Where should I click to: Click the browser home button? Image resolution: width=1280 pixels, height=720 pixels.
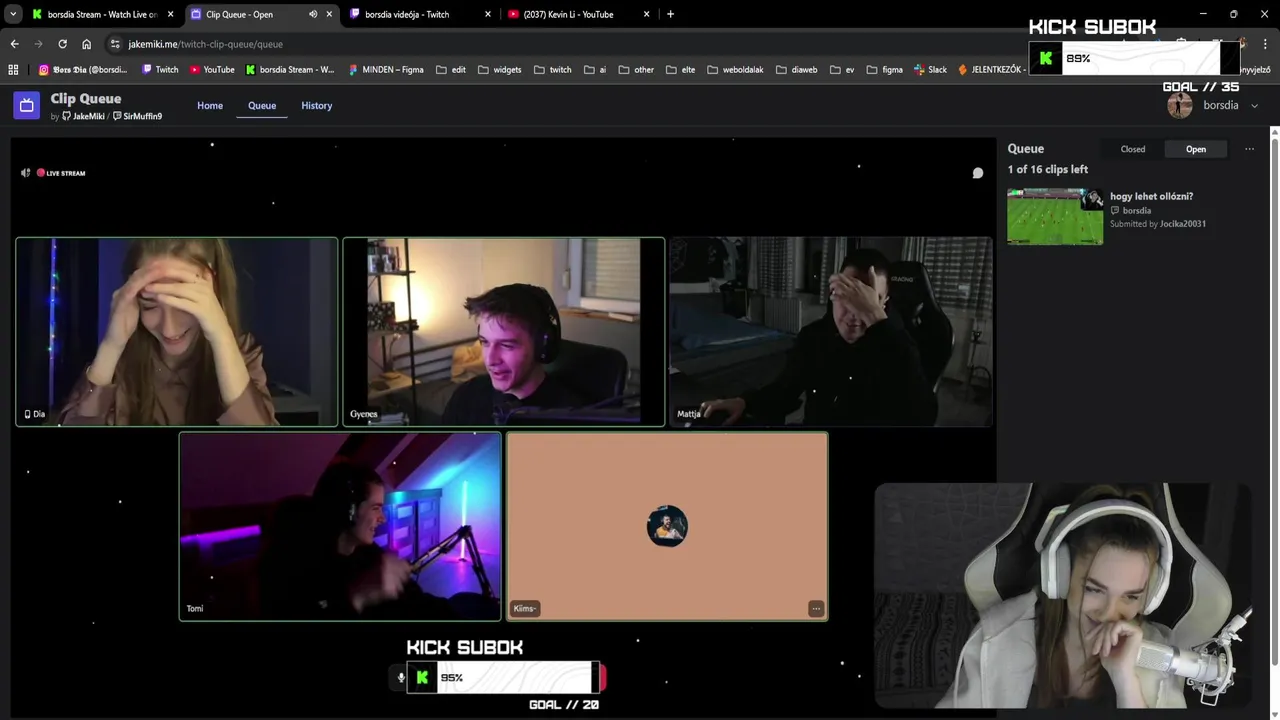click(86, 44)
